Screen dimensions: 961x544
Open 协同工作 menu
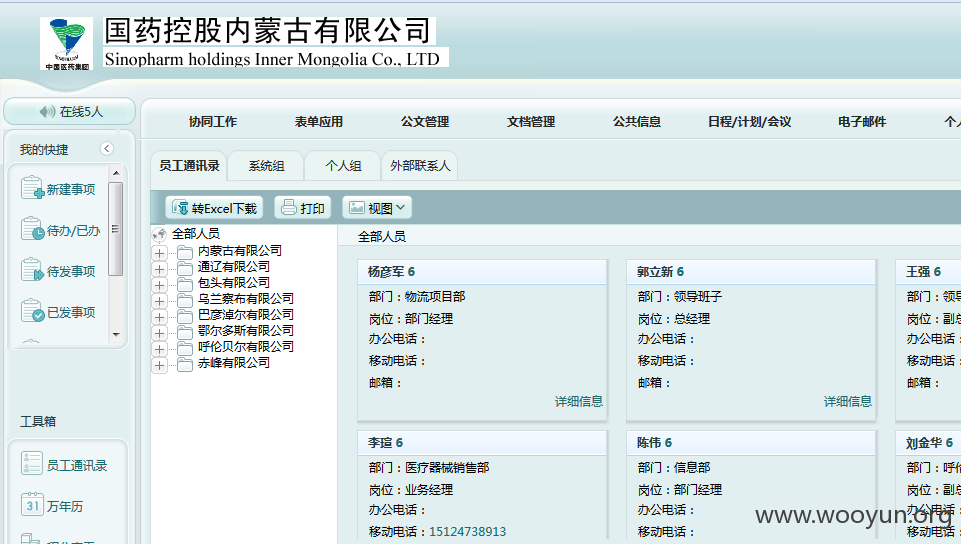[x=213, y=121]
